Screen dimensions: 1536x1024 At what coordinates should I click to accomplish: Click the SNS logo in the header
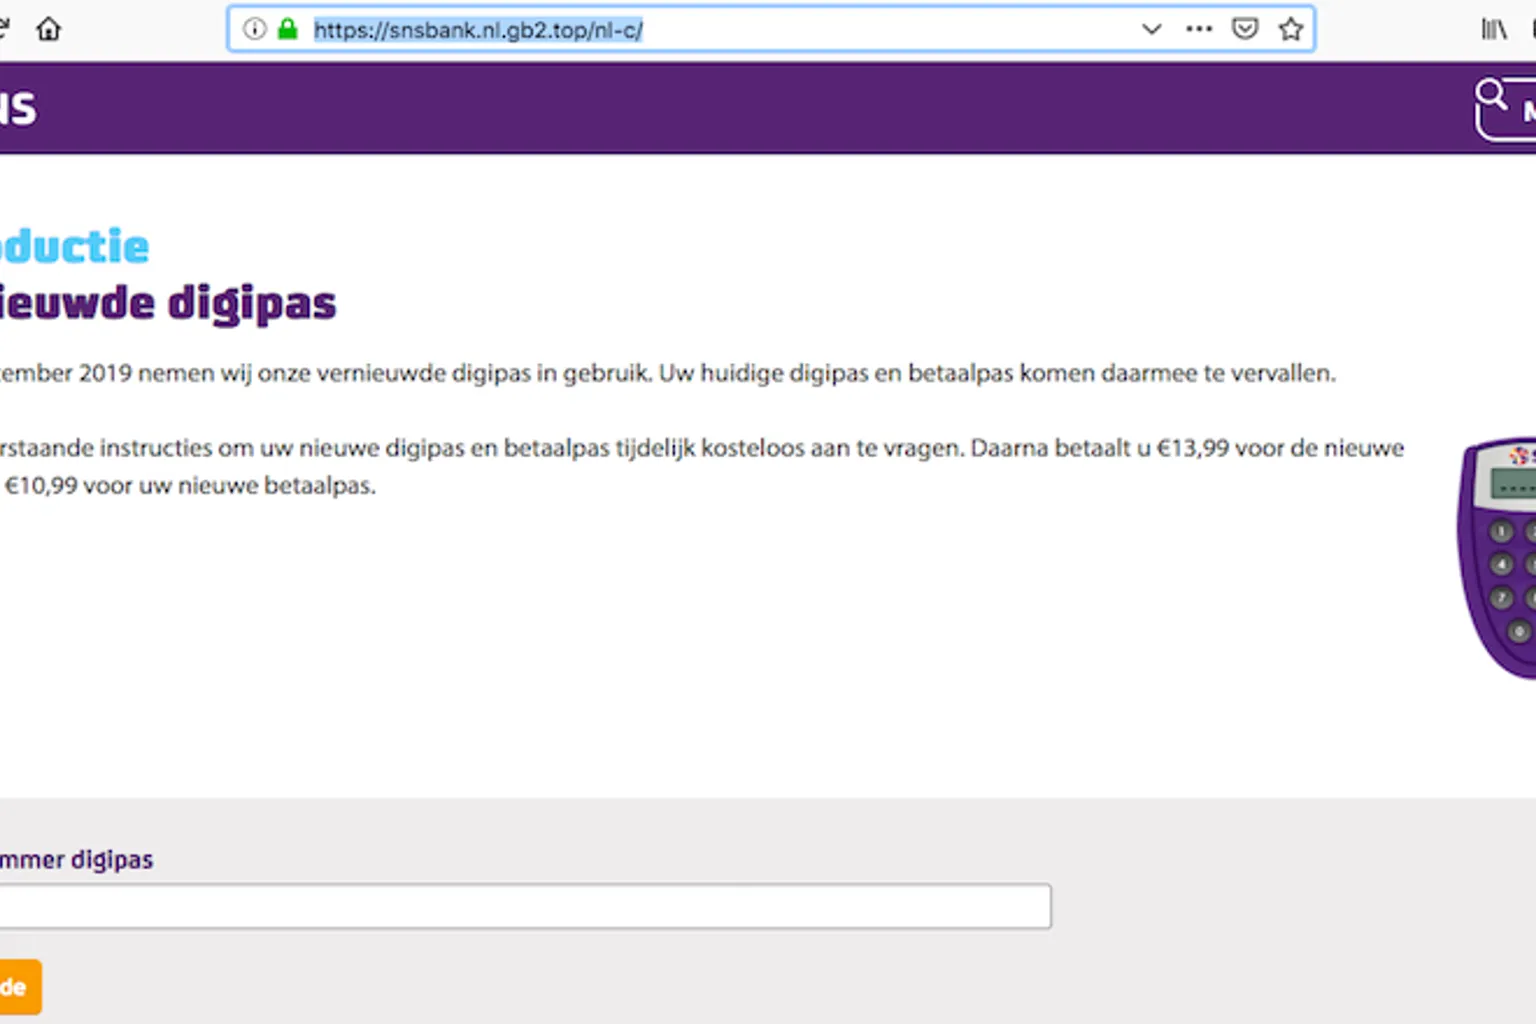[18, 108]
